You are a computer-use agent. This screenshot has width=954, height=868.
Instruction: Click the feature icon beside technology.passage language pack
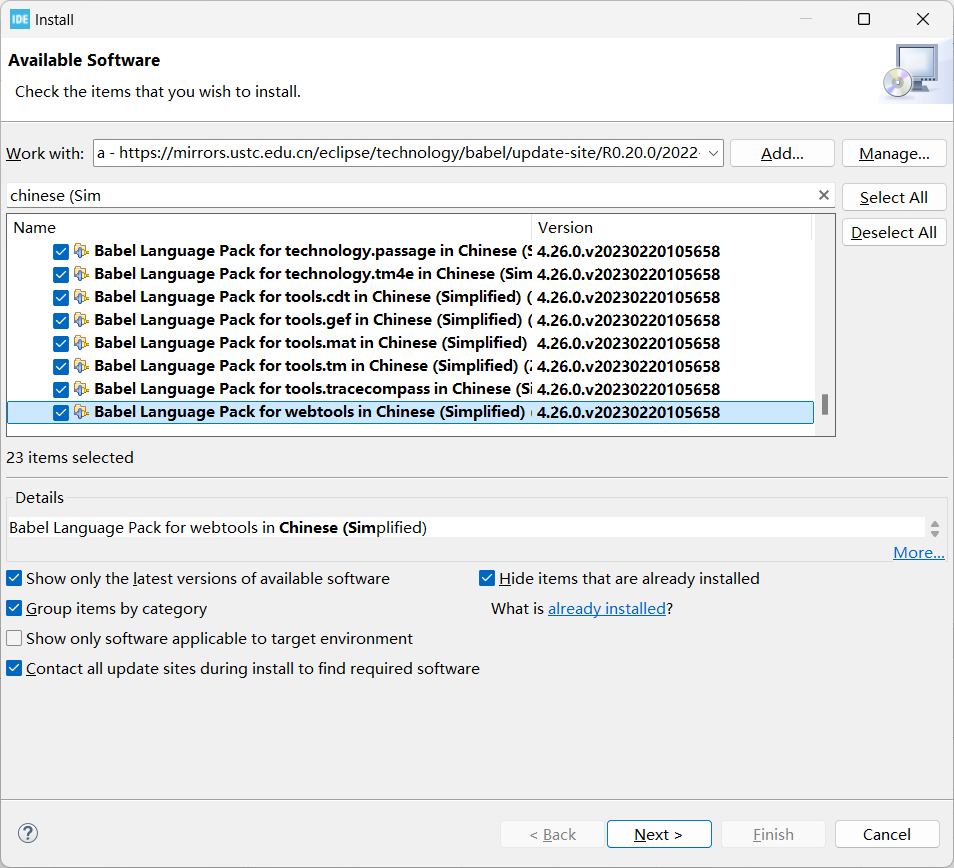82,251
